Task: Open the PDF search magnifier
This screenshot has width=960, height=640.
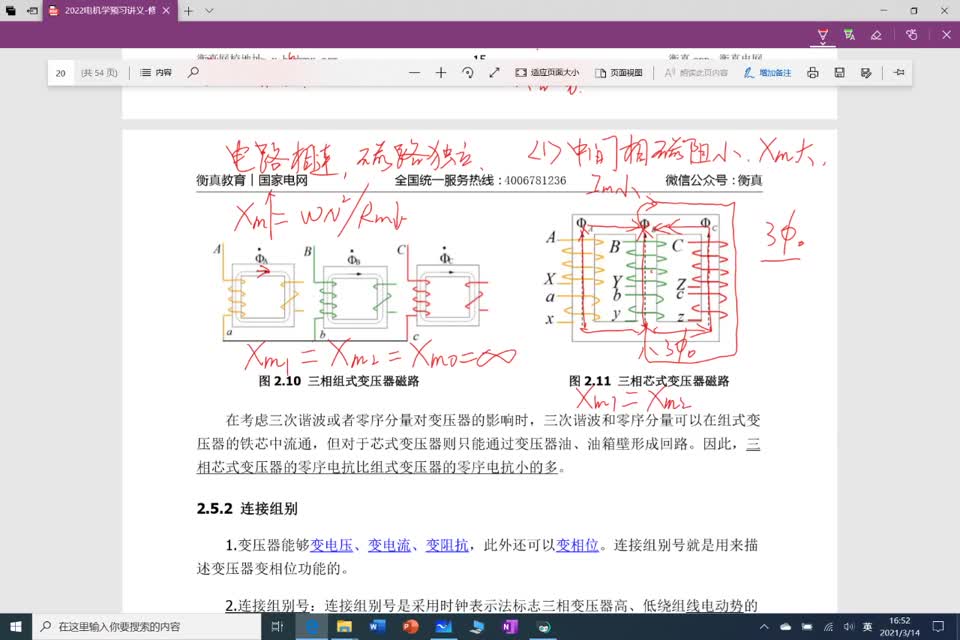Action: 193,72
